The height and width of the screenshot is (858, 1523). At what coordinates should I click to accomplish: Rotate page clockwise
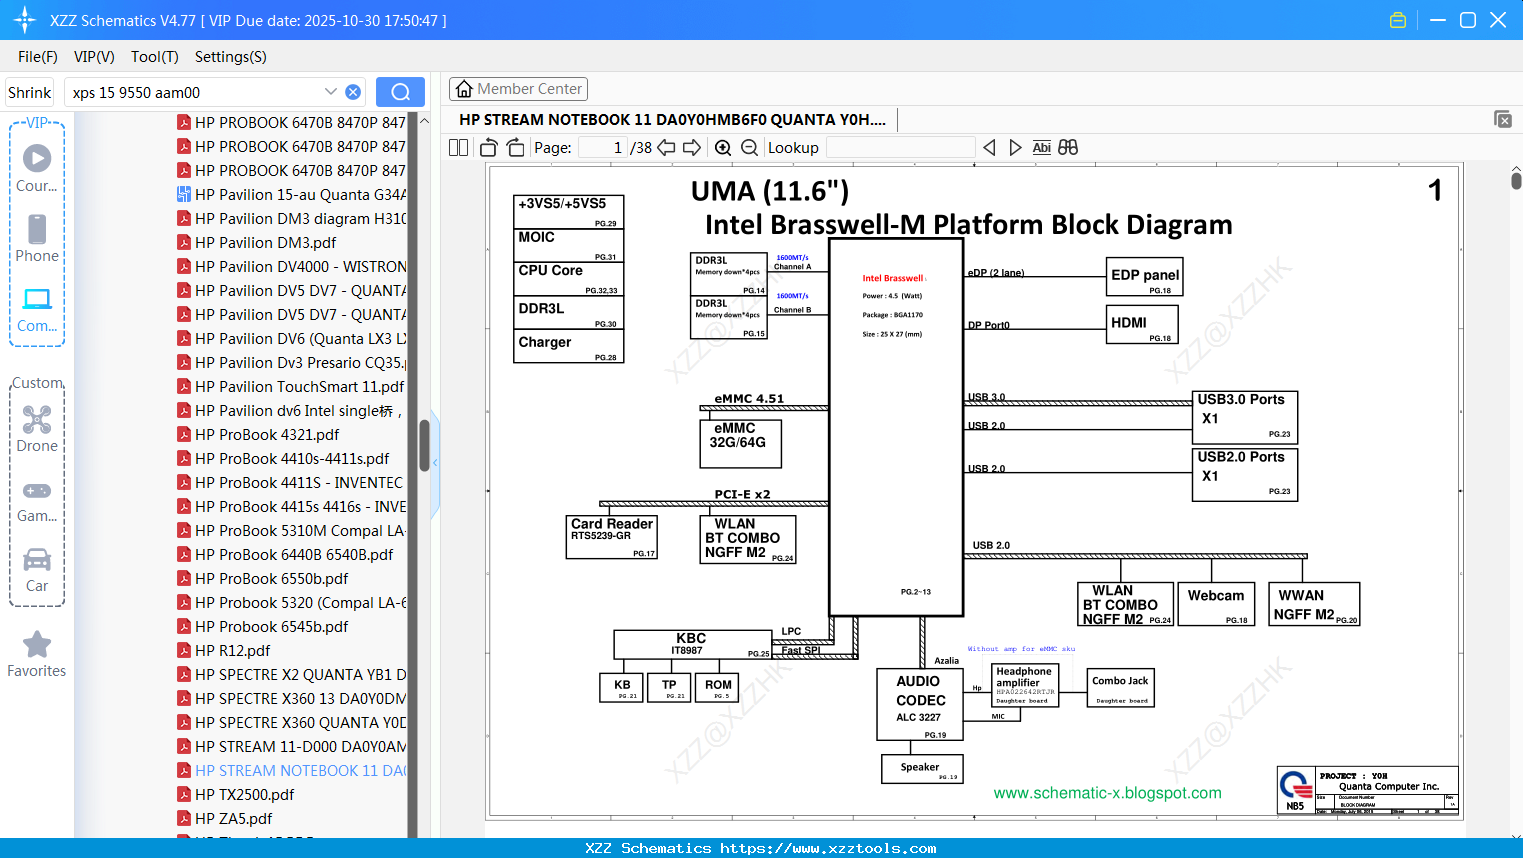click(x=515, y=147)
